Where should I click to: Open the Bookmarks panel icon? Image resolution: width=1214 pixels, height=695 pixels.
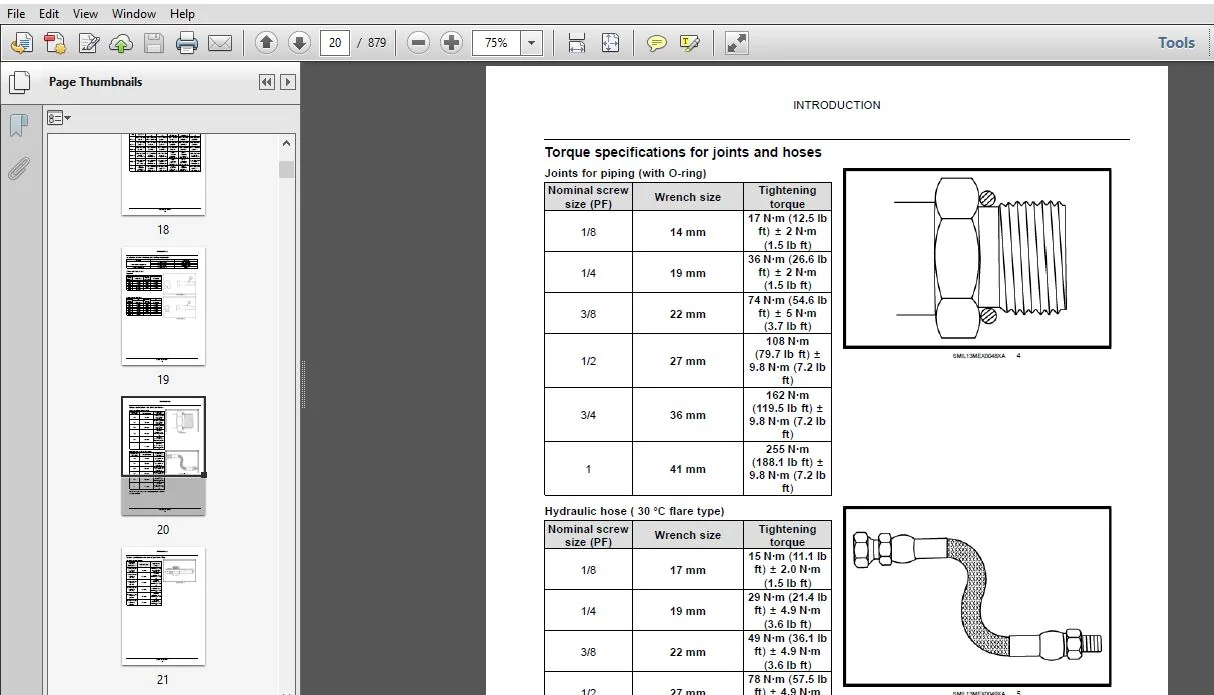tap(19, 126)
